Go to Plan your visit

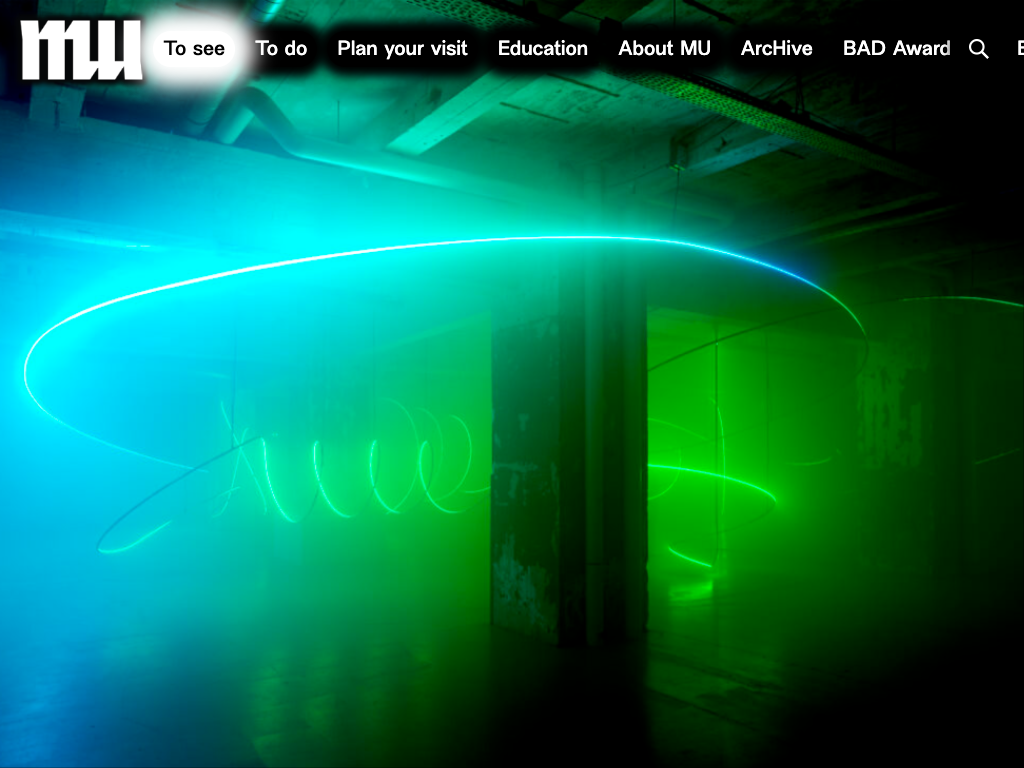[402, 49]
